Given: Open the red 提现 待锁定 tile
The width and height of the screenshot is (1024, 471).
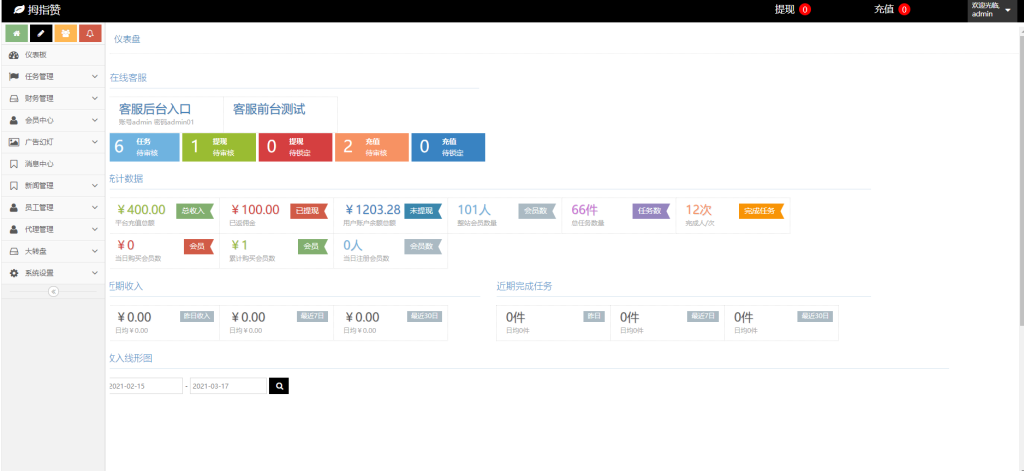Looking at the screenshot, I should [x=295, y=147].
